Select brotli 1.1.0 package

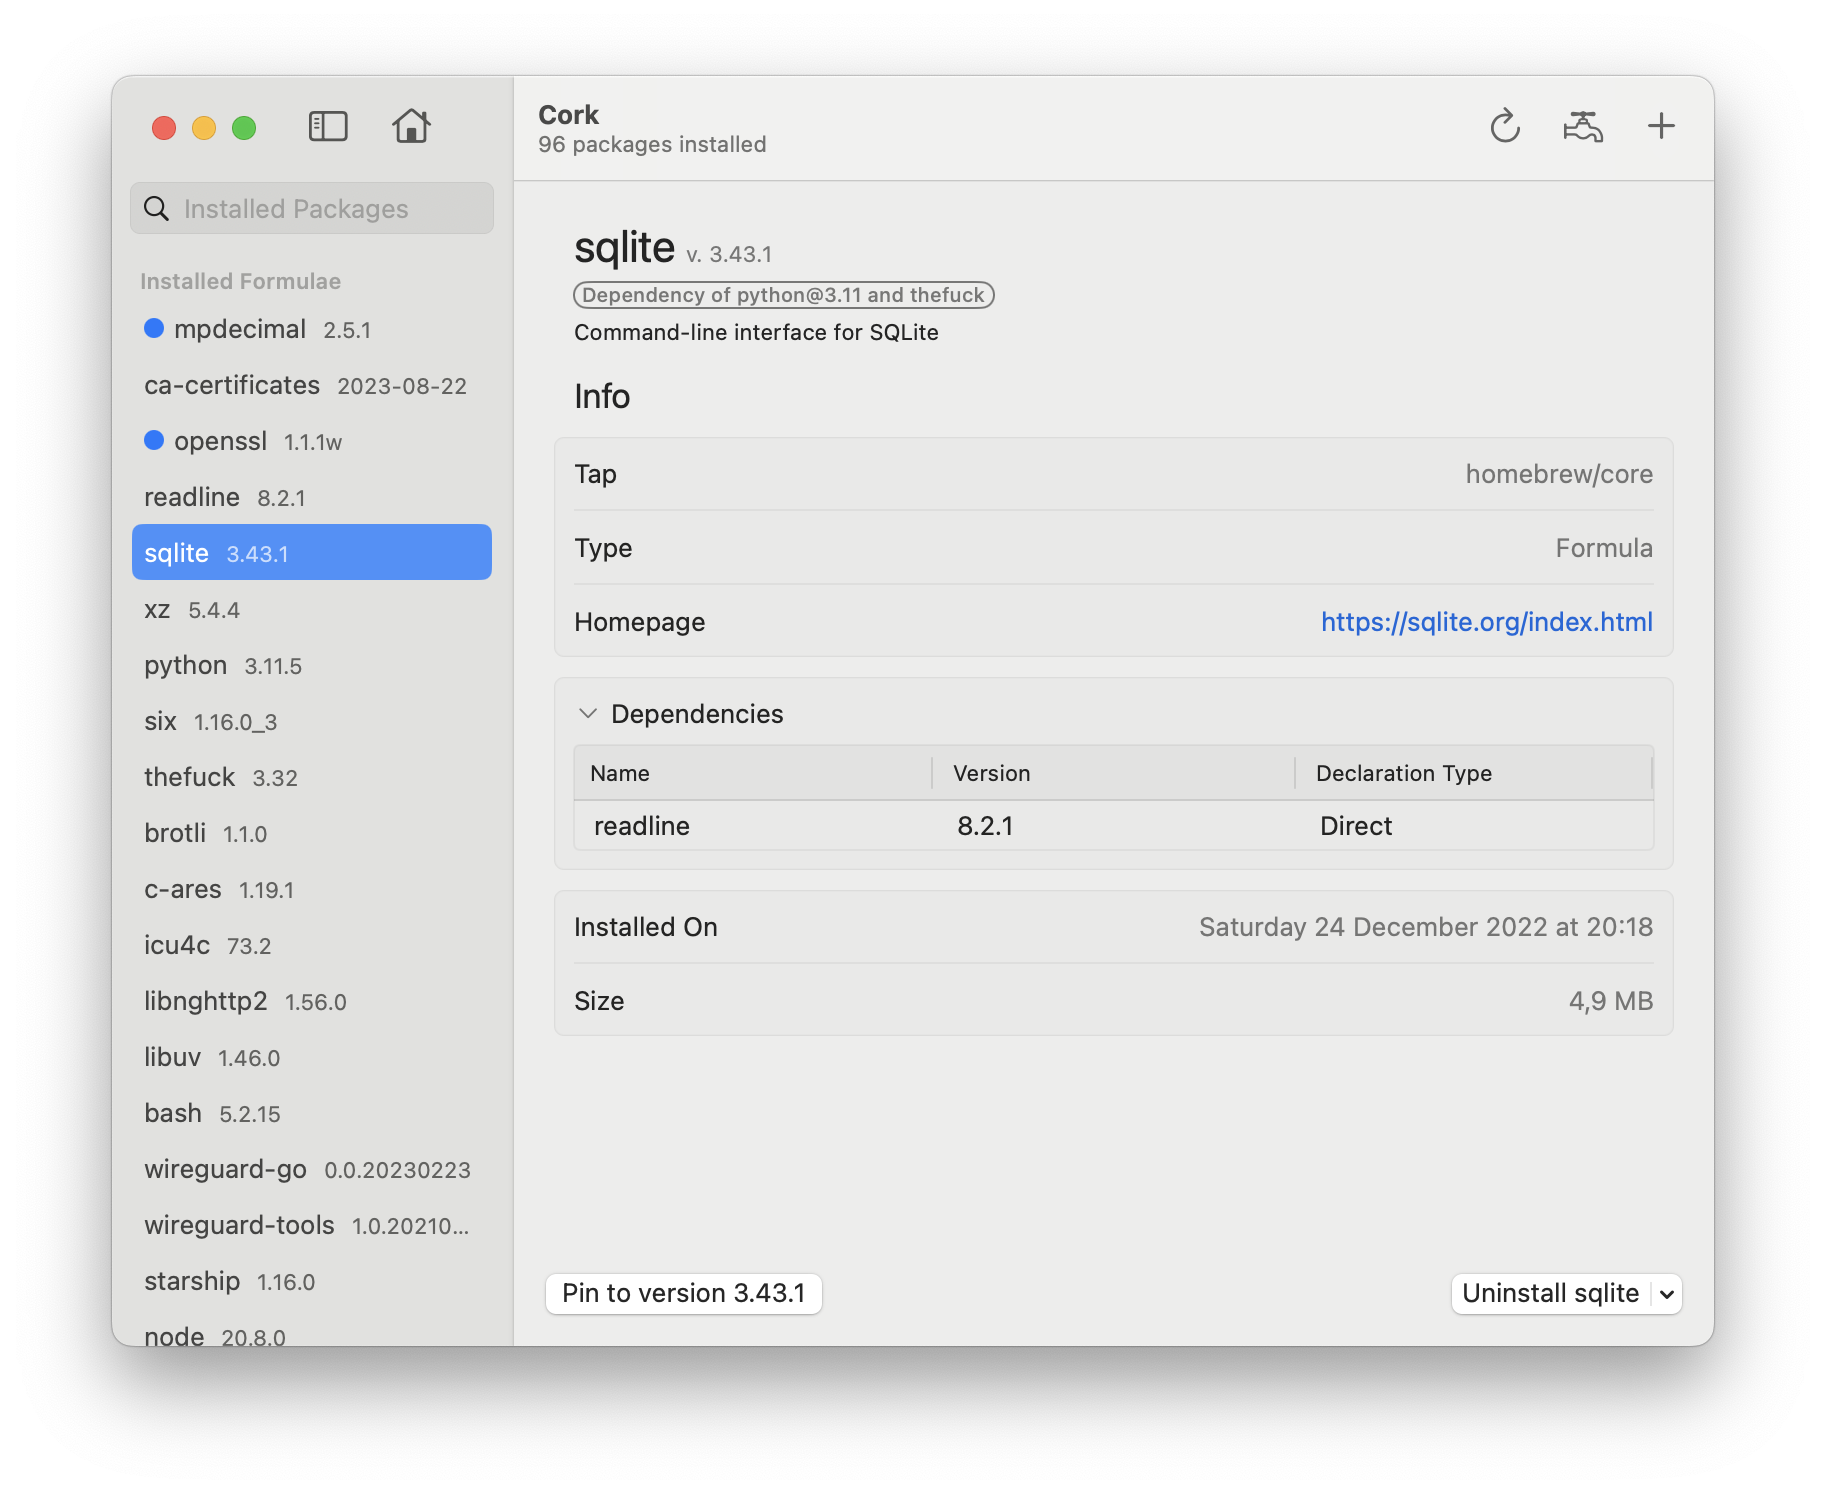click(312, 833)
